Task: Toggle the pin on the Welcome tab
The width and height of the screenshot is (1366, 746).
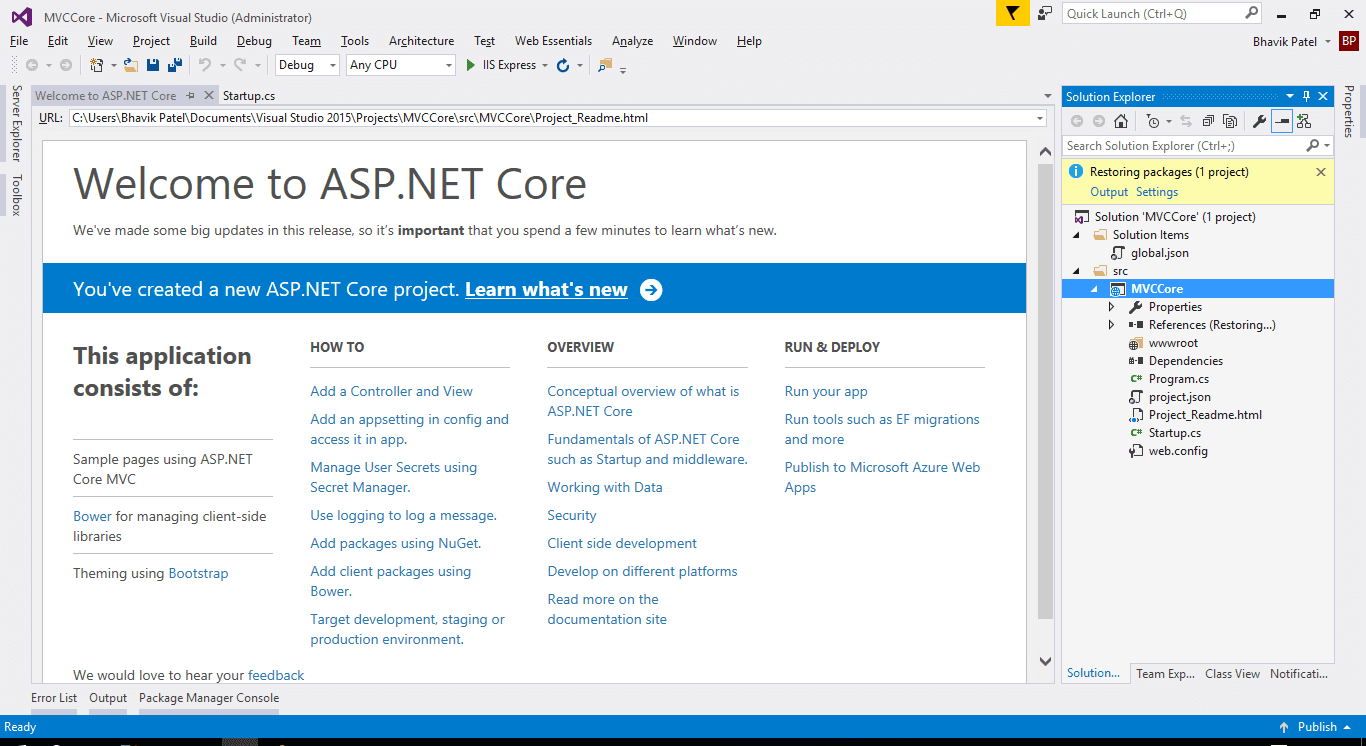Action: point(189,95)
